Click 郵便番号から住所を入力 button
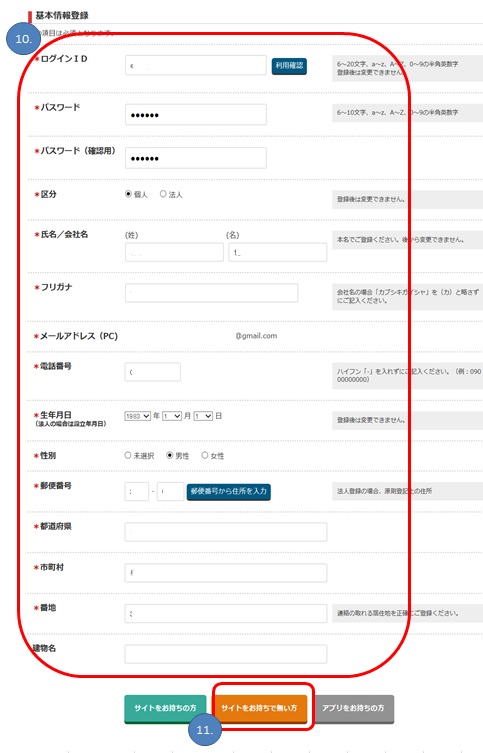Screen dimensions: 483x753 (x=229, y=492)
